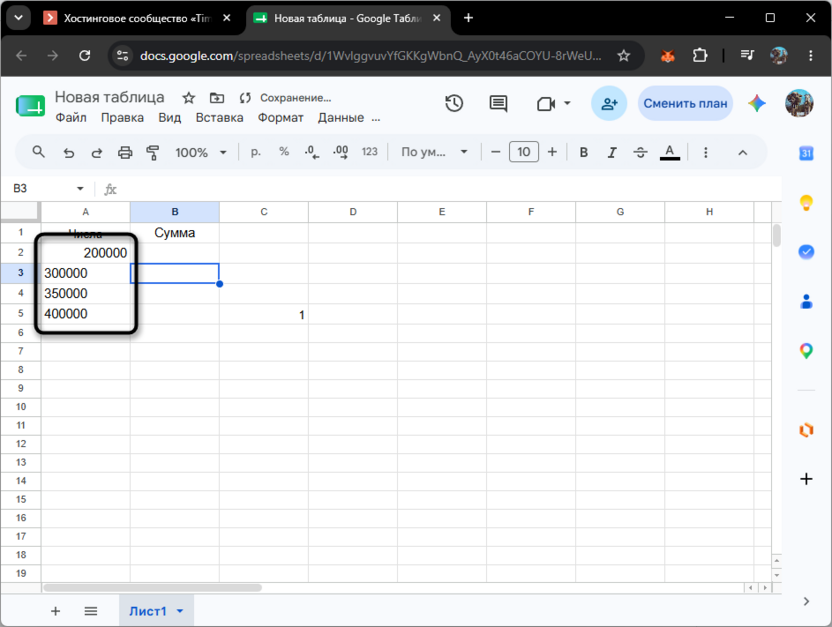The image size is (832, 627).
Task: Hide the side panel with chevron
Action: (806, 601)
